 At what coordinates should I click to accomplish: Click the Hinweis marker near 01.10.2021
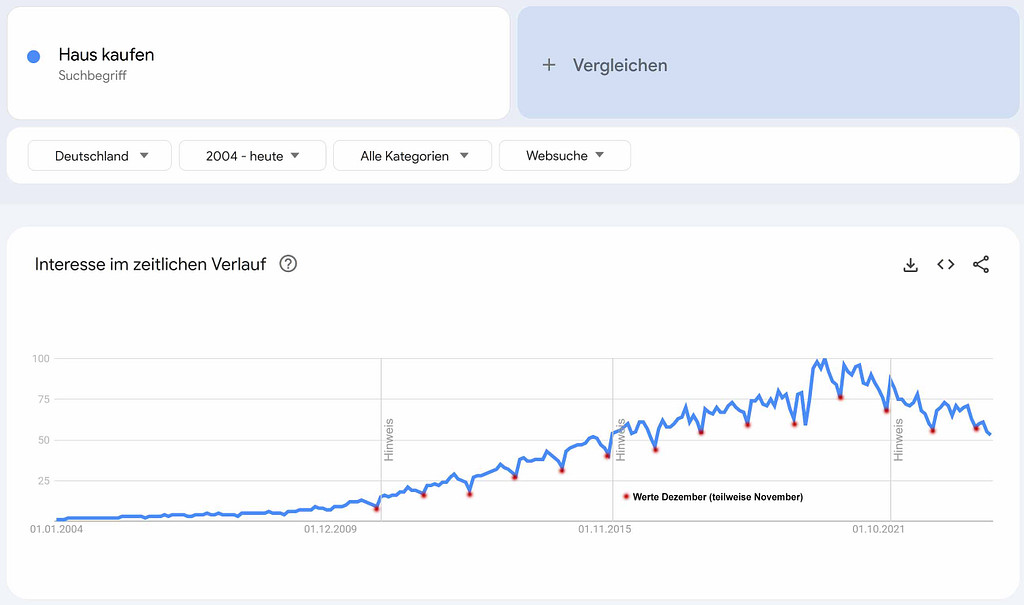[899, 439]
